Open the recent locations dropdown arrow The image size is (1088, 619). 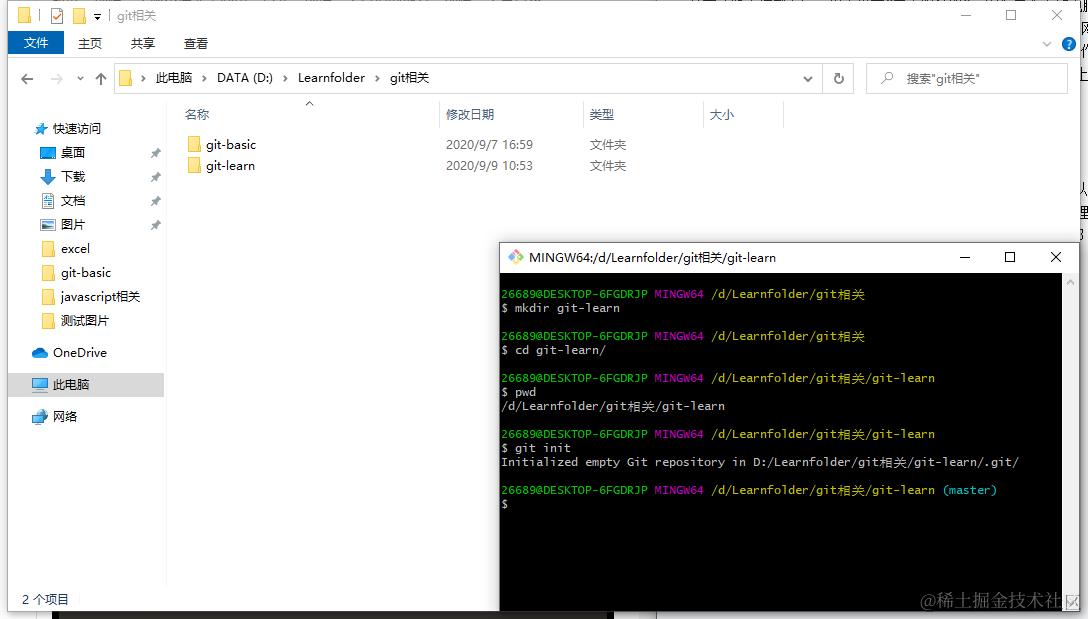(x=80, y=78)
